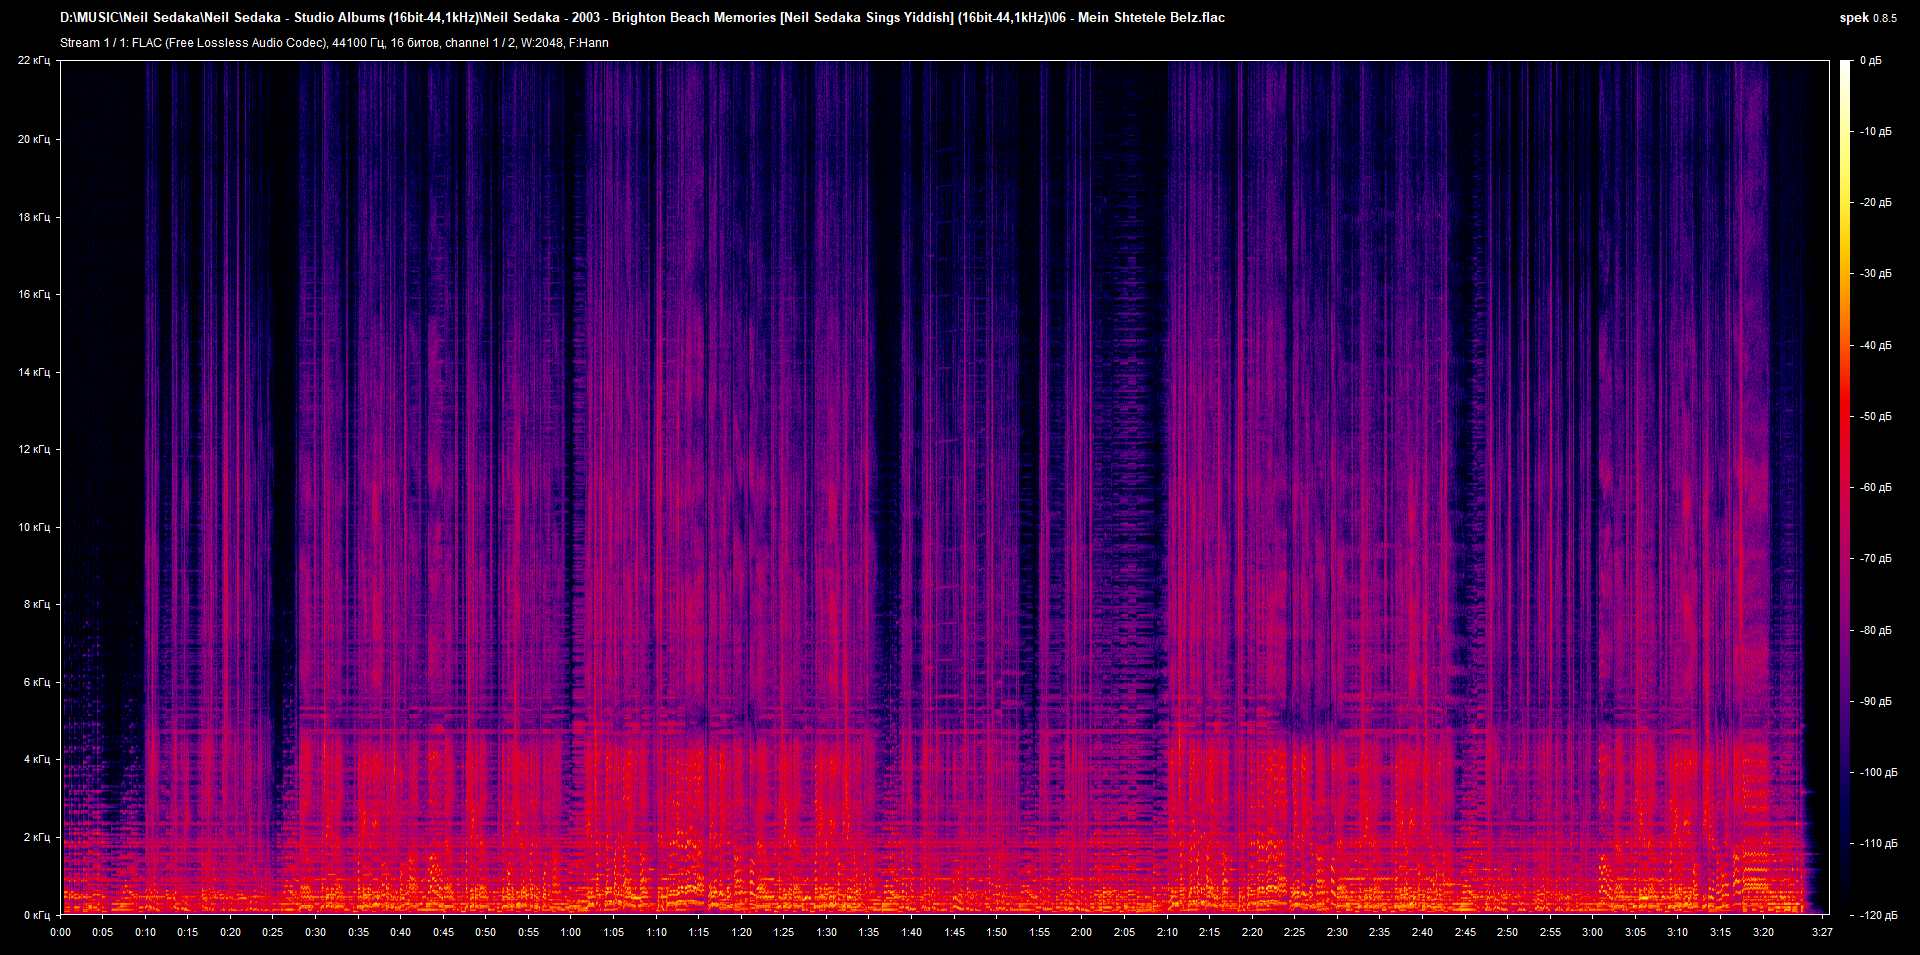
Task: Click the 2:30 time axis marker
Action: 1337,932
